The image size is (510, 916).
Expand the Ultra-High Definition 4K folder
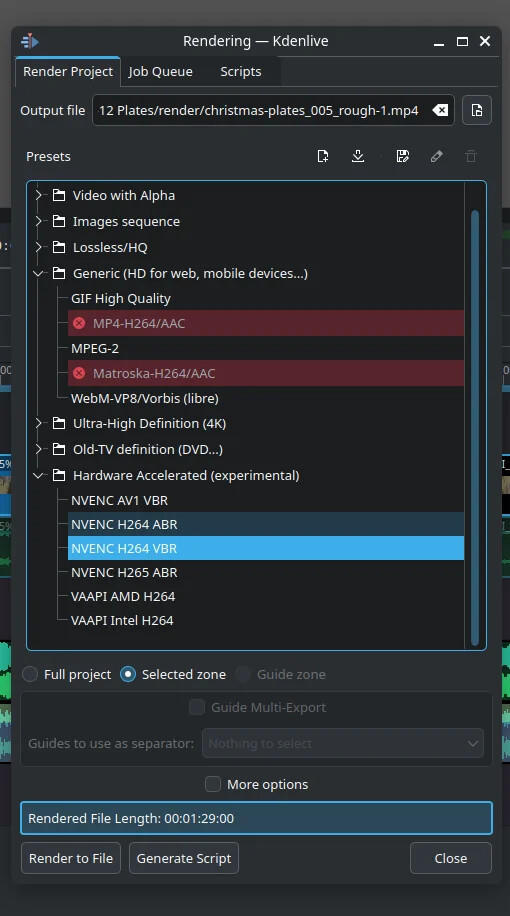(x=39, y=424)
